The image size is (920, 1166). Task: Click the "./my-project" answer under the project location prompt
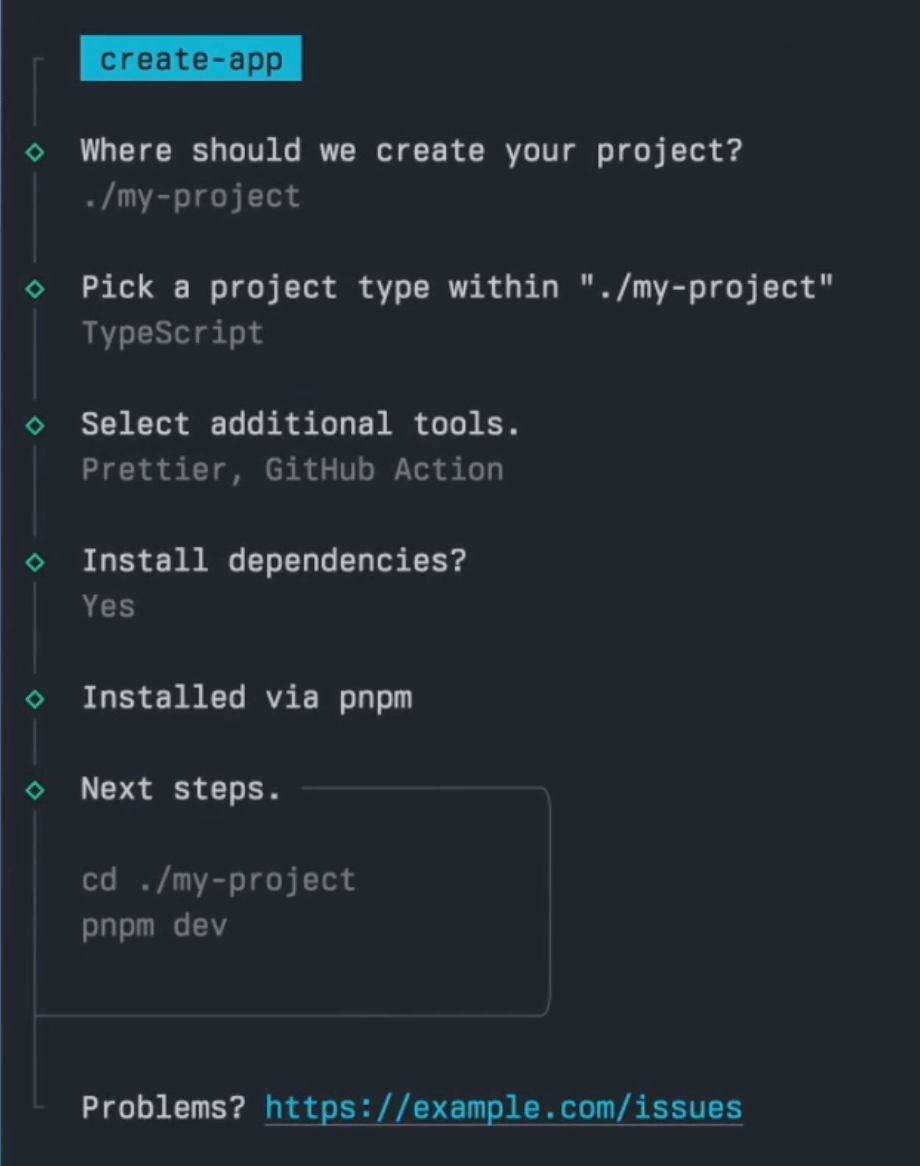pos(190,196)
